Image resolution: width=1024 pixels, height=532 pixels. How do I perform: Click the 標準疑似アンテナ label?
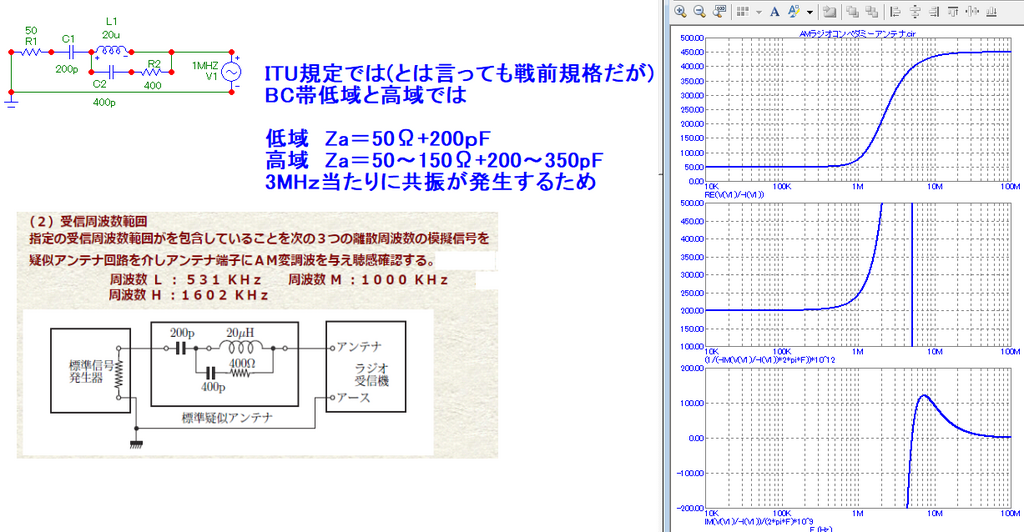point(227,418)
